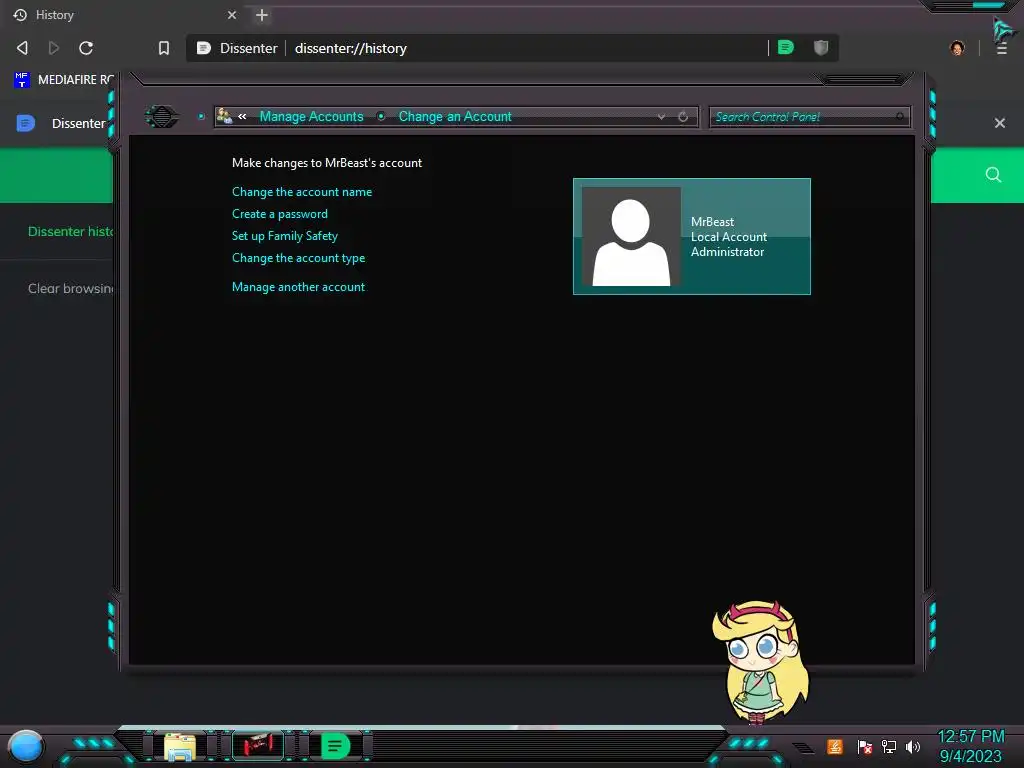Switch to Dissenter browser from taskbar
The width and height of the screenshot is (1024, 768).
tap(335, 746)
